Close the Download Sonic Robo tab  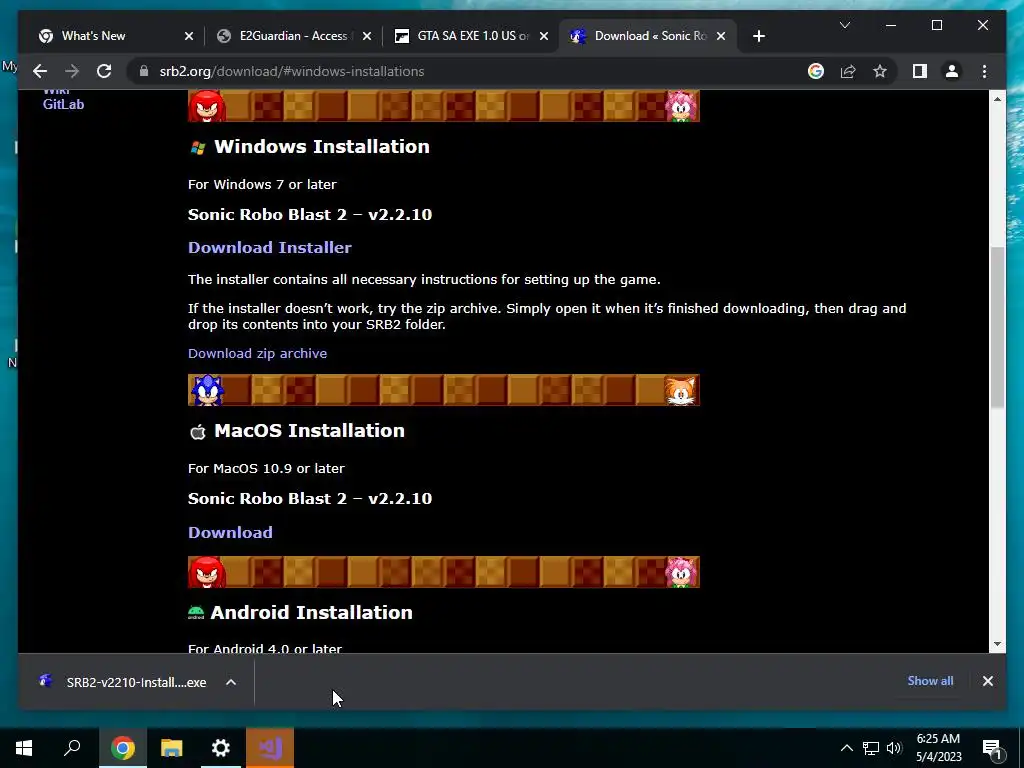pos(720,36)
